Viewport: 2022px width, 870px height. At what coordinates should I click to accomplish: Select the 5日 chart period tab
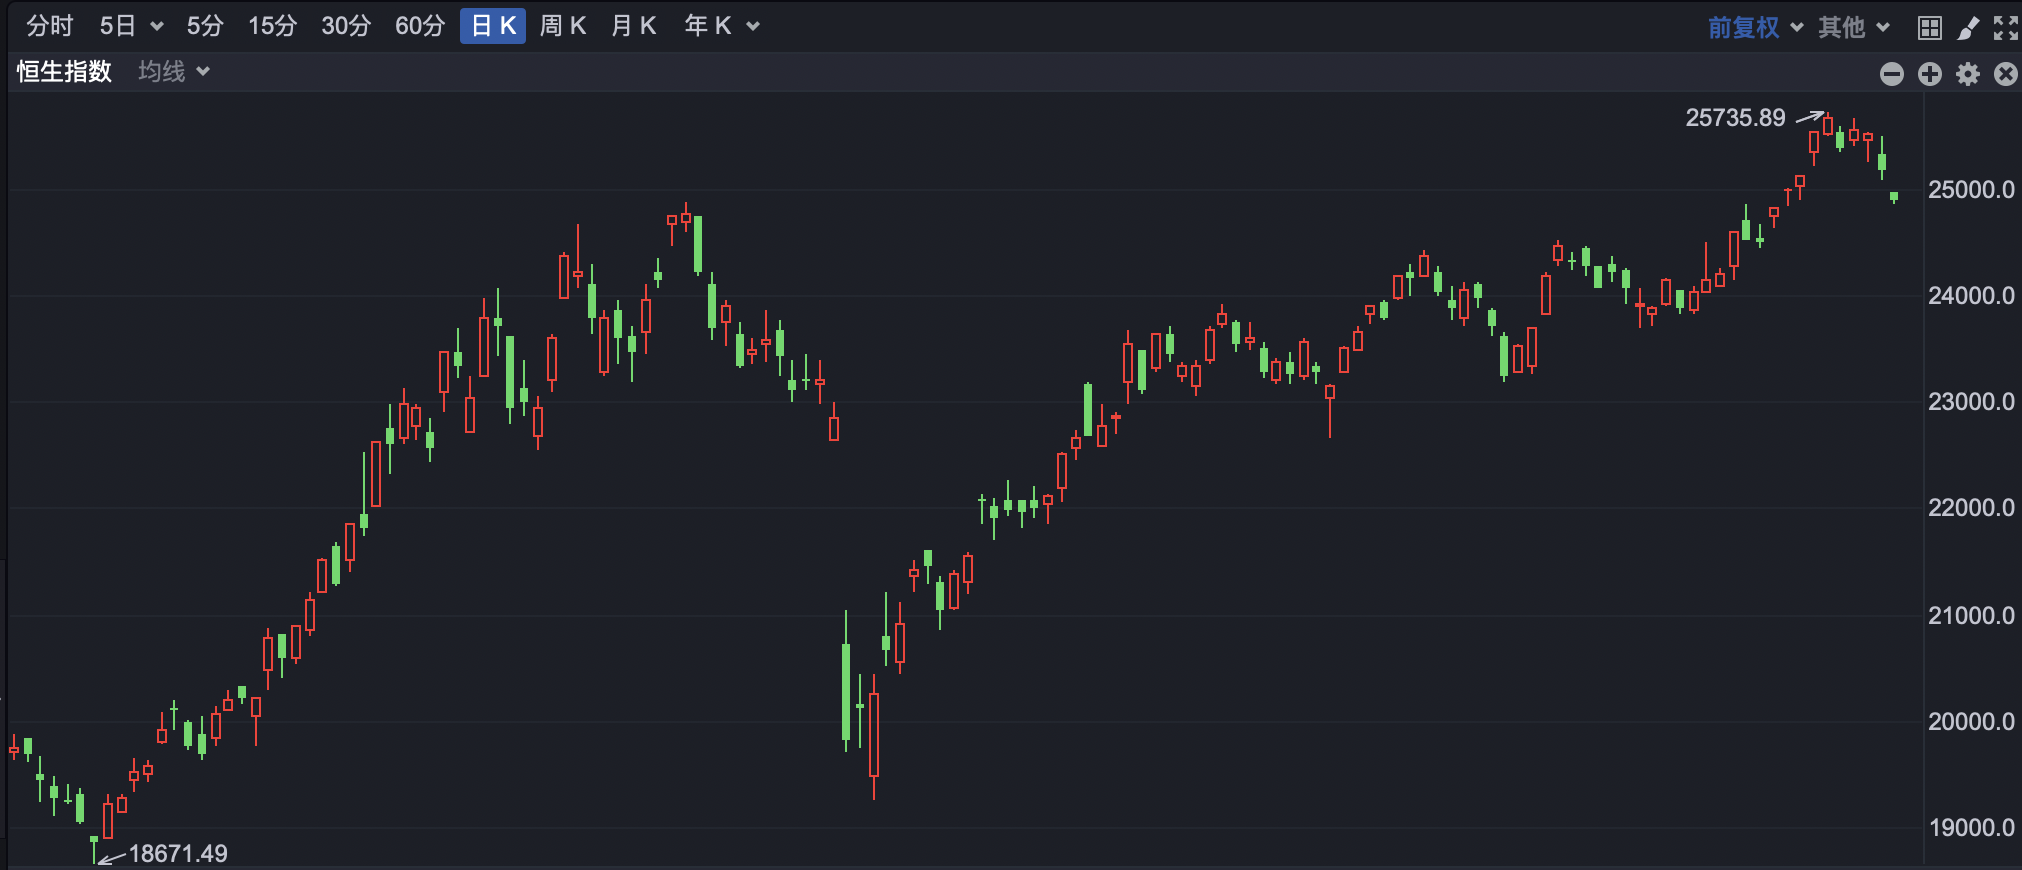pos(117,26)
